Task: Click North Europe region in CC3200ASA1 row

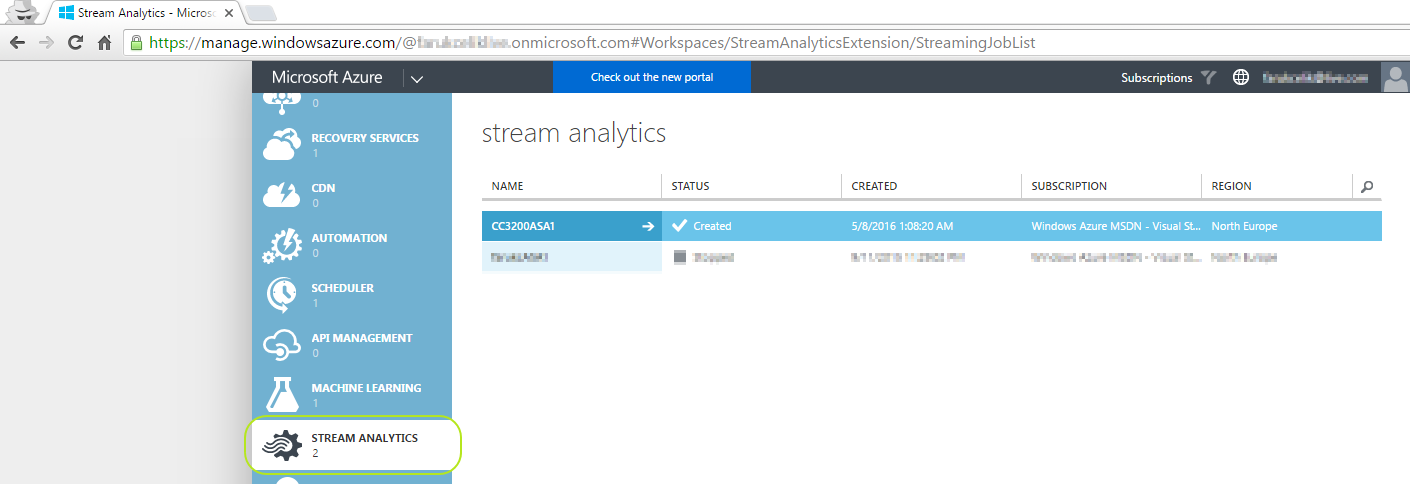Action: click(1244, 226)
